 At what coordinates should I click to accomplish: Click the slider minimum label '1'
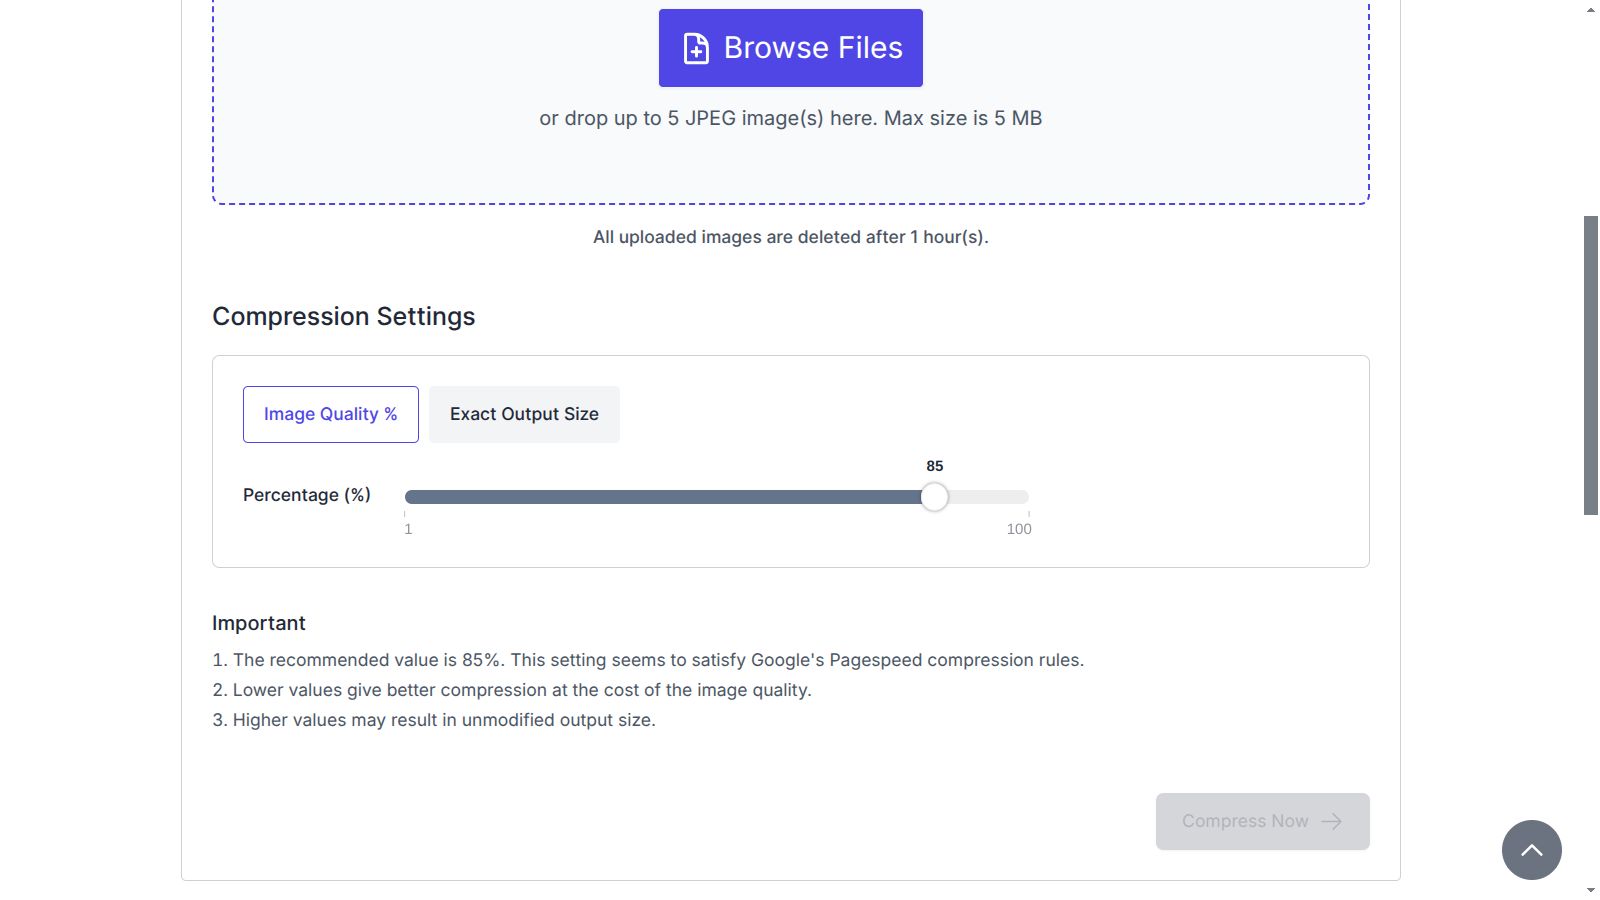click(x=408, y=529)
